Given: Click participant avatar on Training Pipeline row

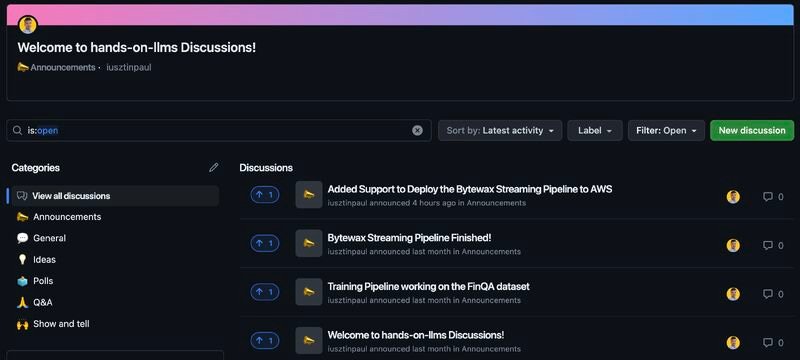Looking at the screenshot, I should [733, 294].
